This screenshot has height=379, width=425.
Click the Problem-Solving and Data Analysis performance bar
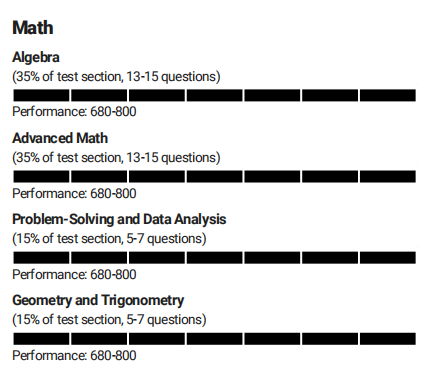tap(214, 258)
